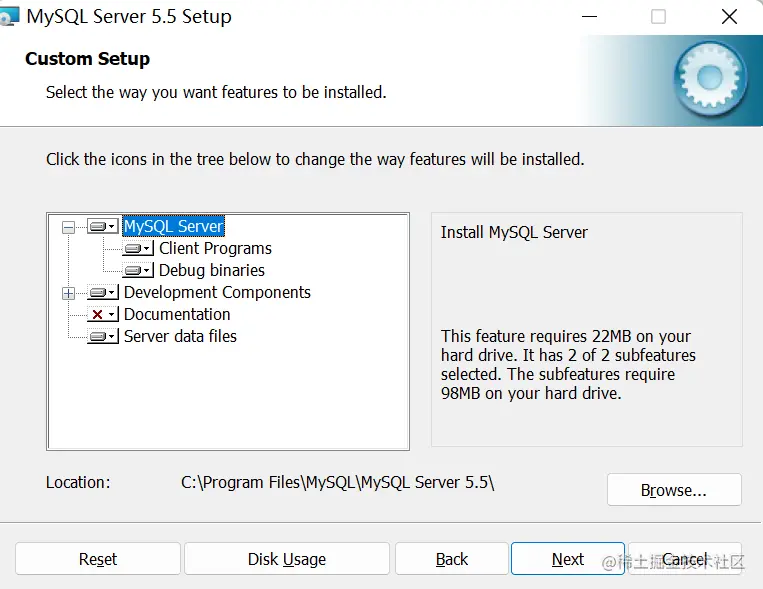
Task: Select the MySQL Server tree label
Action: (173, 226)
